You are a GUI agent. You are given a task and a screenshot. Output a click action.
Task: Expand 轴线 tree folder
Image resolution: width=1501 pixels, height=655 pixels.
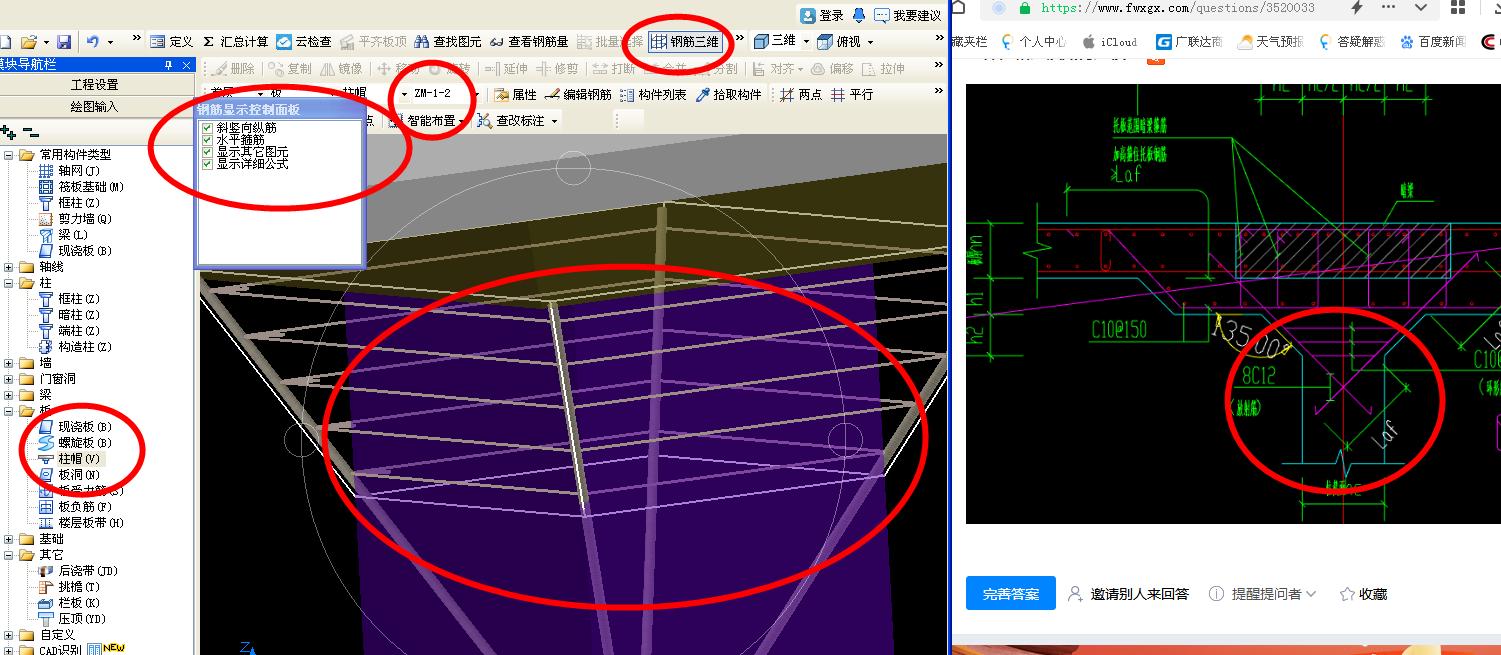point(9,267)
